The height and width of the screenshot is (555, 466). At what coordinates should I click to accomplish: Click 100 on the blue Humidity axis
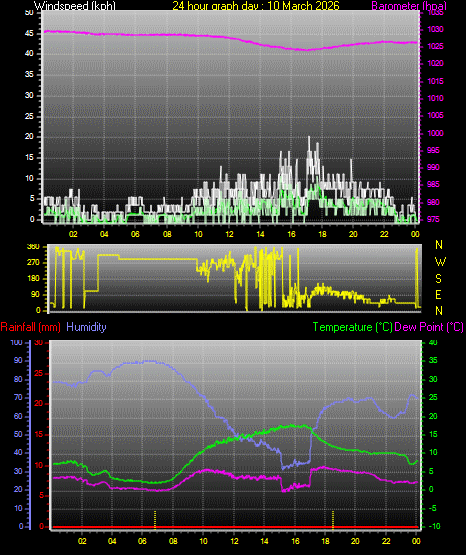click(16, 342)
